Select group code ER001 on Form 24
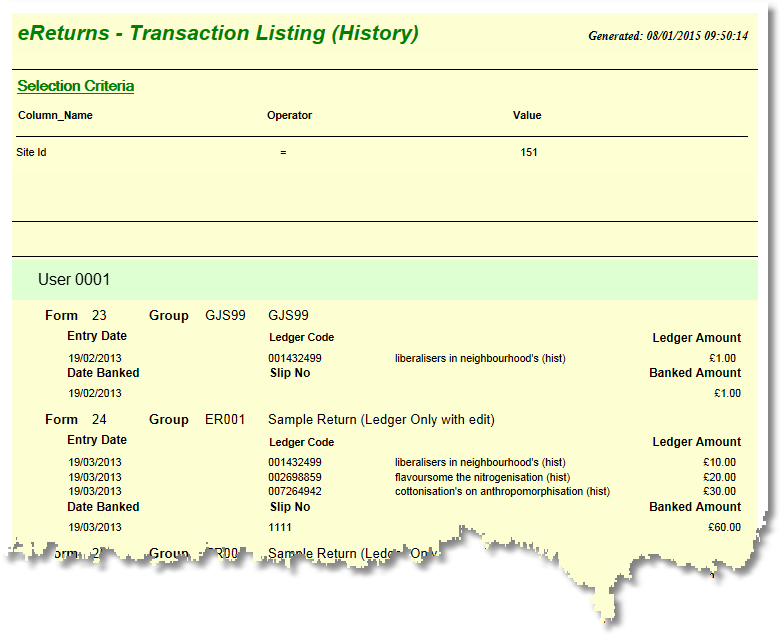 click(225, 420)
